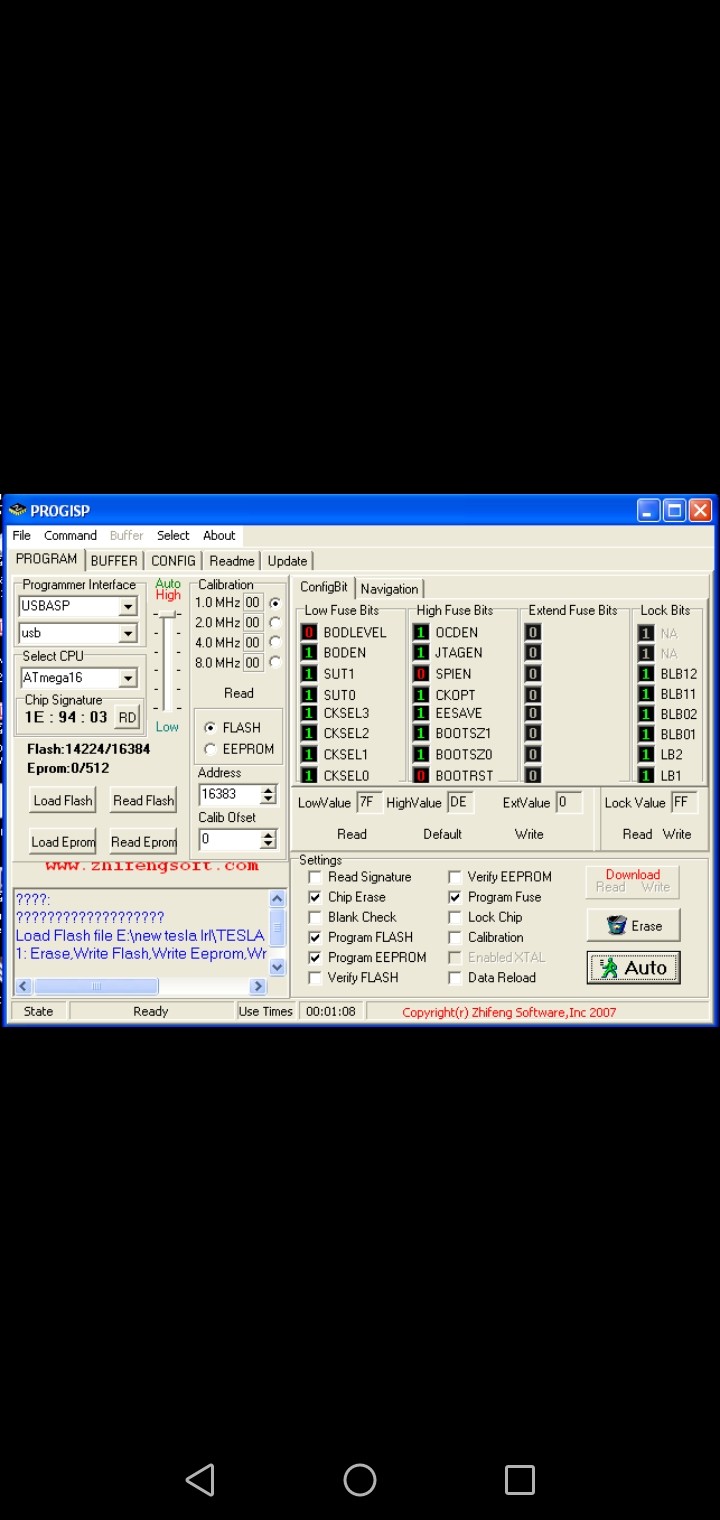Toggle the SUT0 fuse bit

(310, 695)
